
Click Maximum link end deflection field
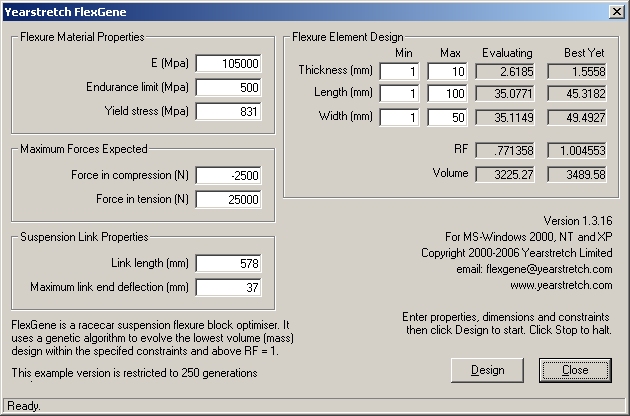[228, 287]
